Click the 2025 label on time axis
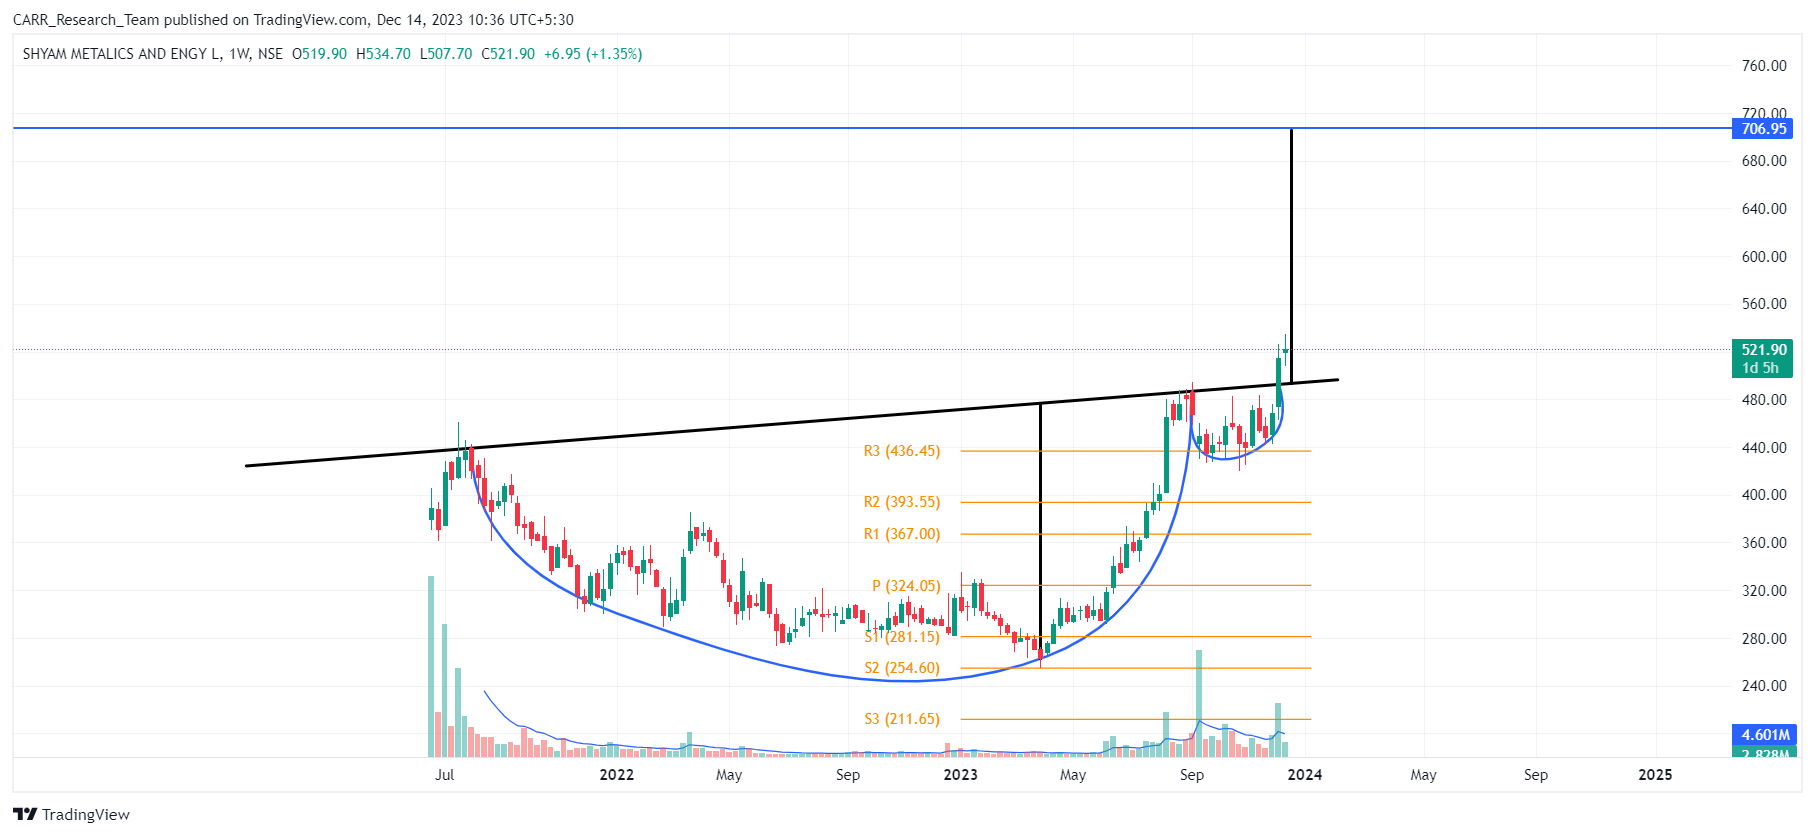 coord(1655,775)
